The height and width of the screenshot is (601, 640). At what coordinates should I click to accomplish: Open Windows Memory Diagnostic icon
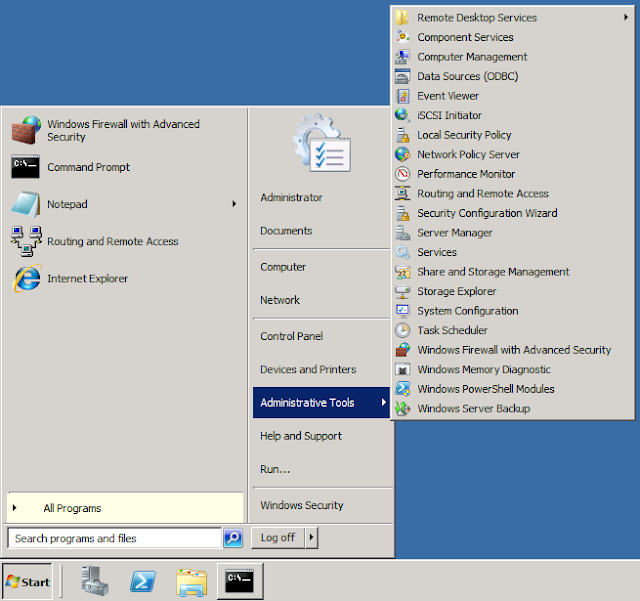[402, 370]
